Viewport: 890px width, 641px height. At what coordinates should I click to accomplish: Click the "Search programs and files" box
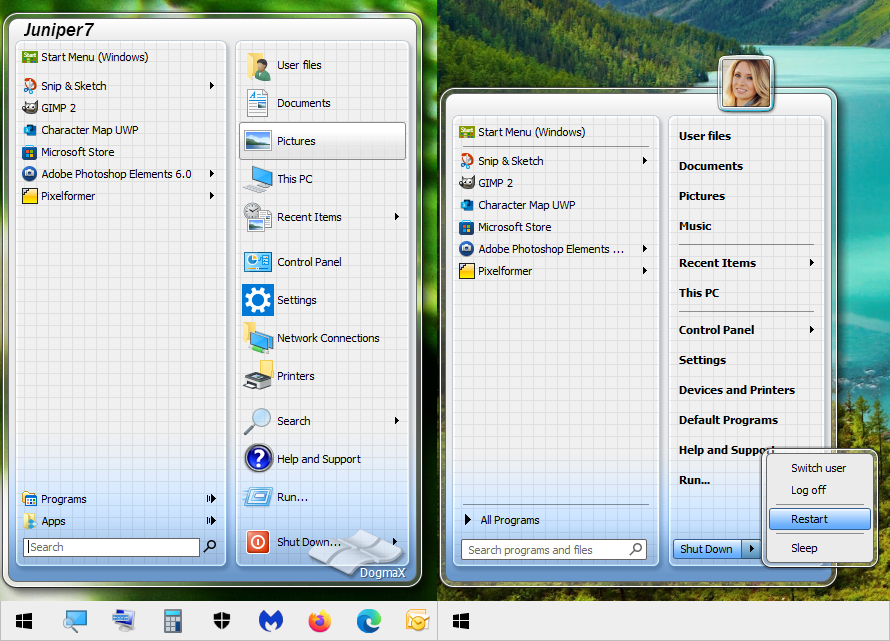545,550
